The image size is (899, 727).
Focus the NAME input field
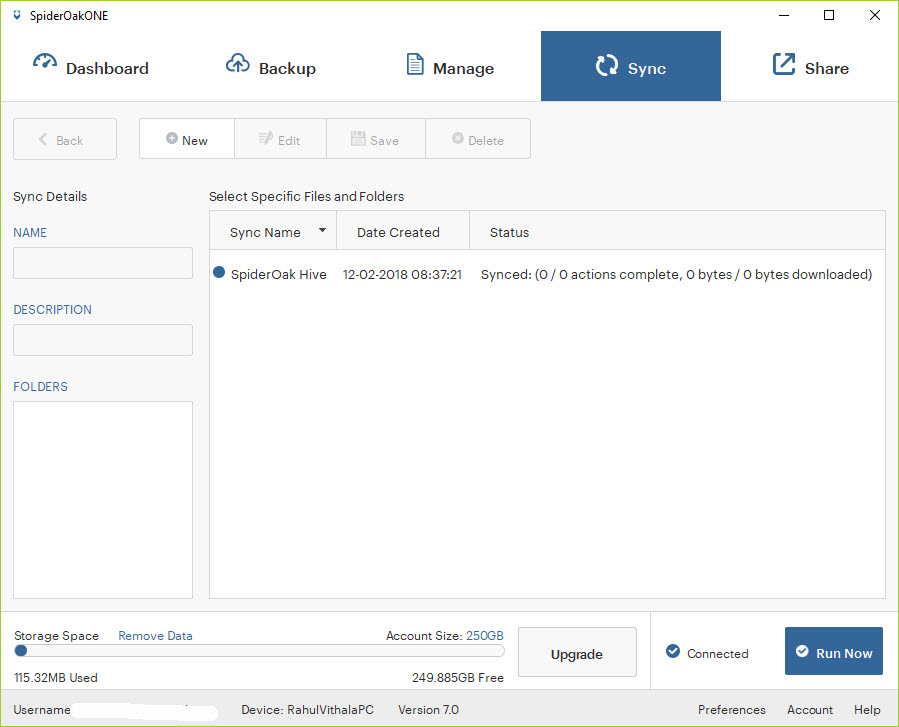click(103, 263)
